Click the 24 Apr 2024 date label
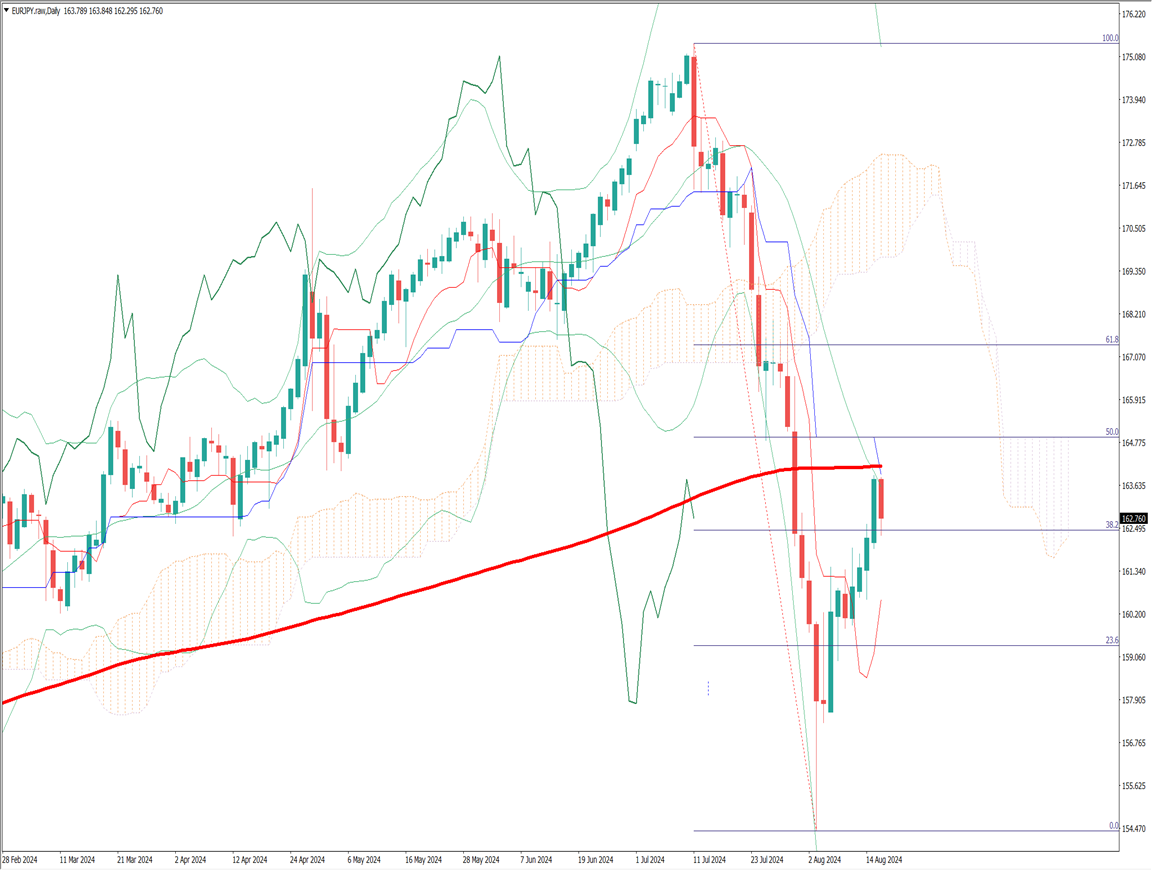The width and height of the screenshot is (1152, 870). click(308, 859)
